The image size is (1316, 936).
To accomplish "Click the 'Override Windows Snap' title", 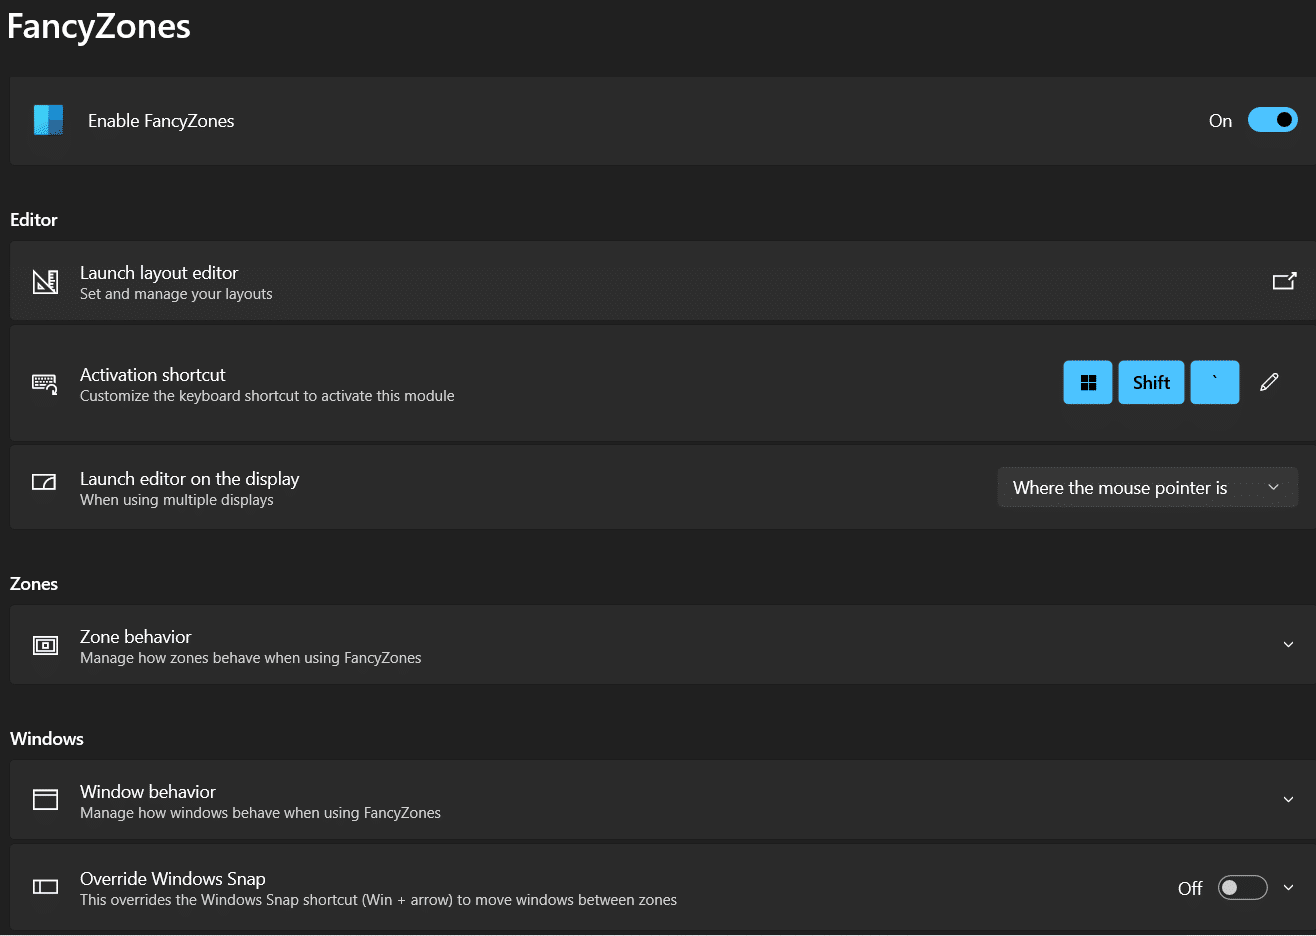I will point(173,879).
